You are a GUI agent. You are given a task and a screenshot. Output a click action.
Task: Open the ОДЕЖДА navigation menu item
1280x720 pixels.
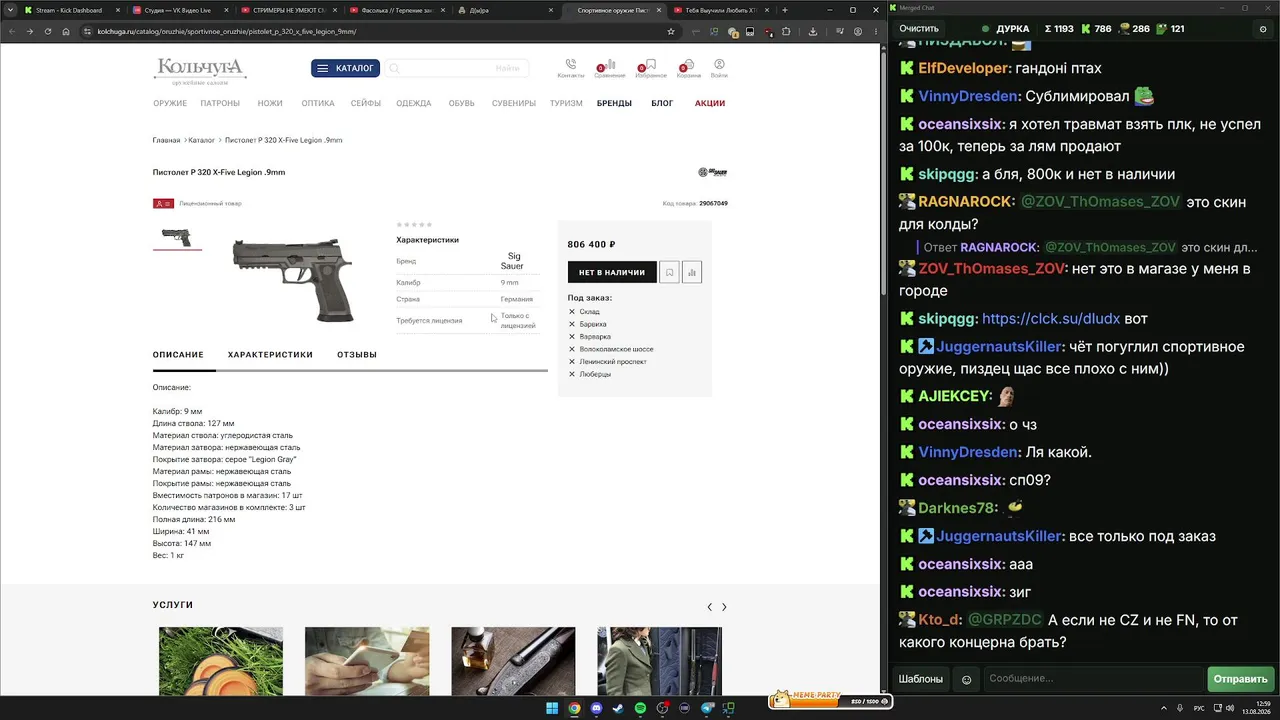[414, 103]
